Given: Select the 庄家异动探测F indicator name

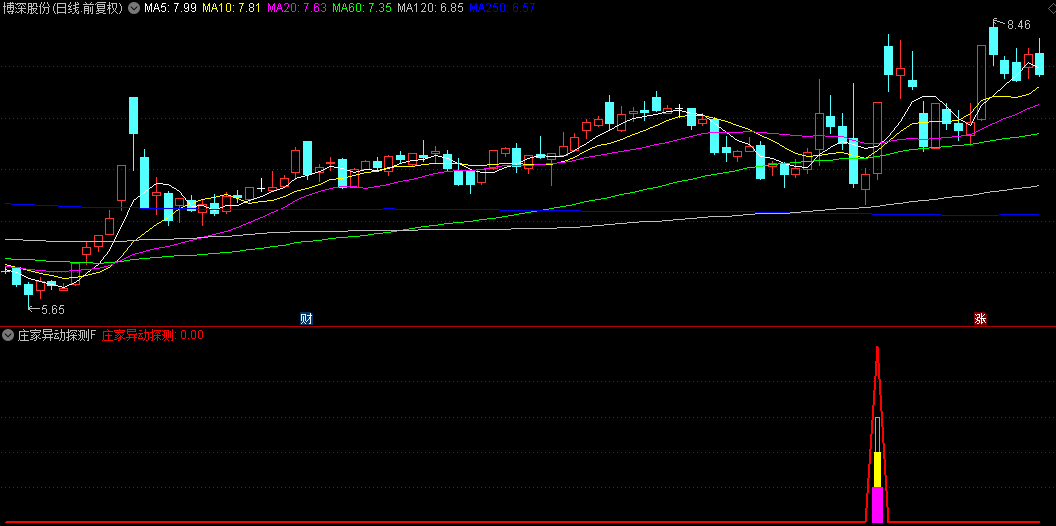Looking at the screenshot, I should [x=57, y=335].
